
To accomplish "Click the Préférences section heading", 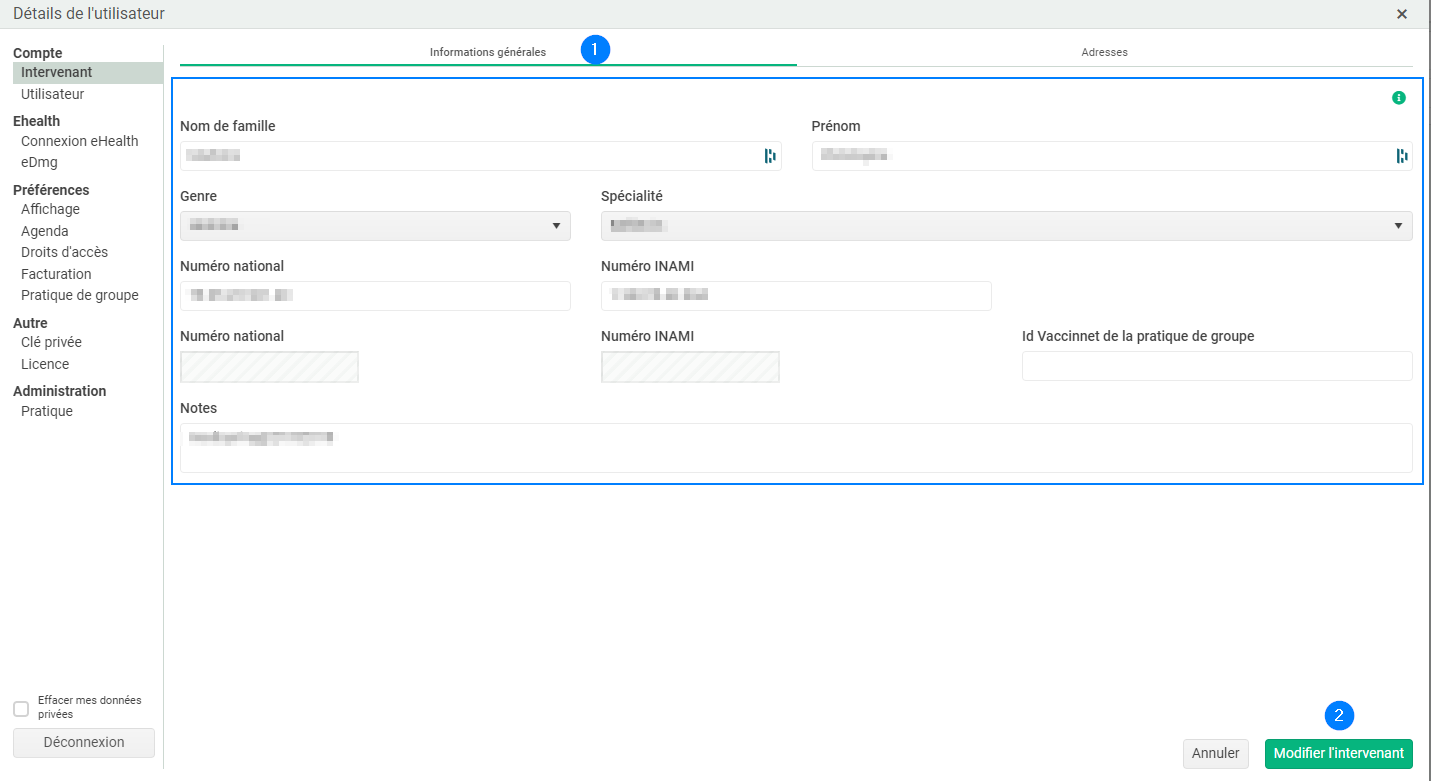I will (51, 191).
